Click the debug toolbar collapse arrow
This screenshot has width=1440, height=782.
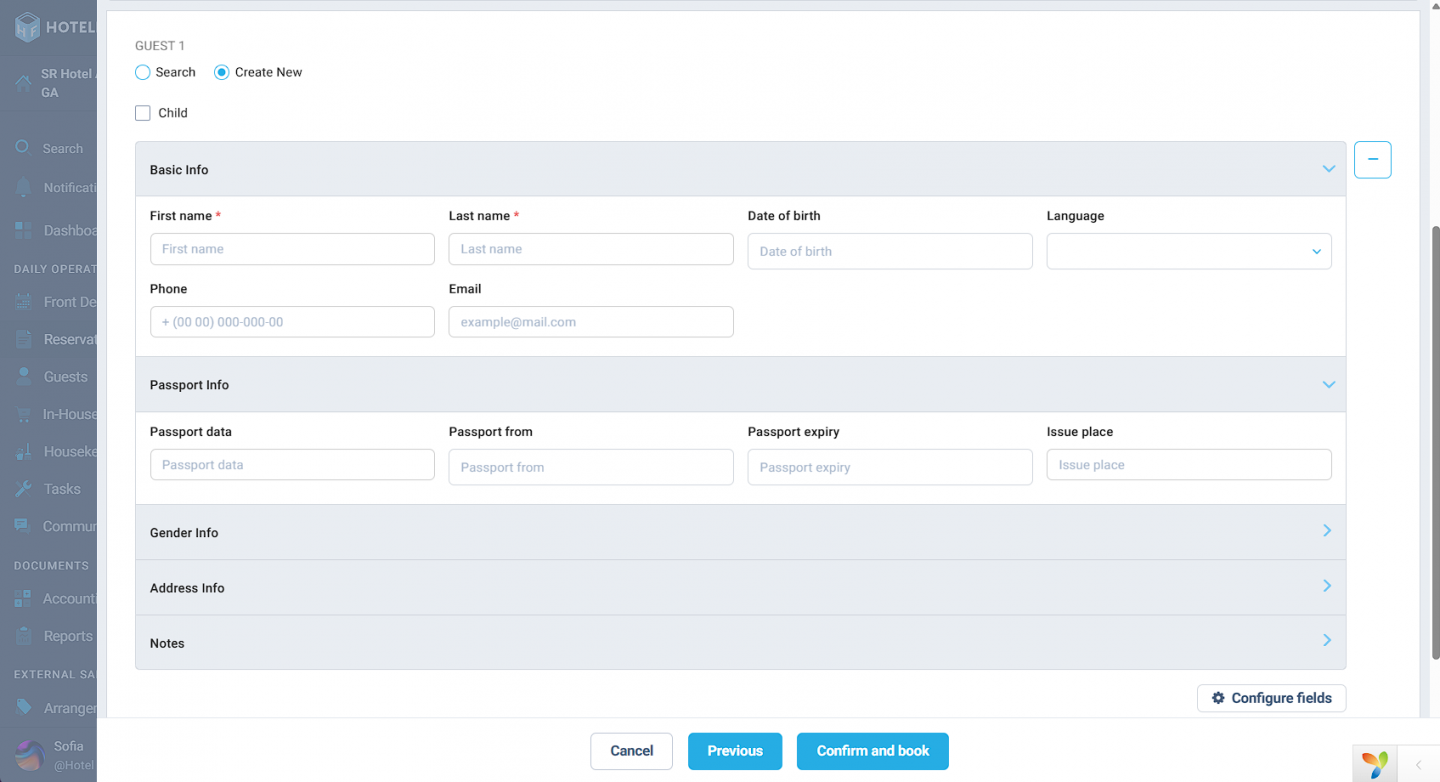click(x=1418, y=765)
